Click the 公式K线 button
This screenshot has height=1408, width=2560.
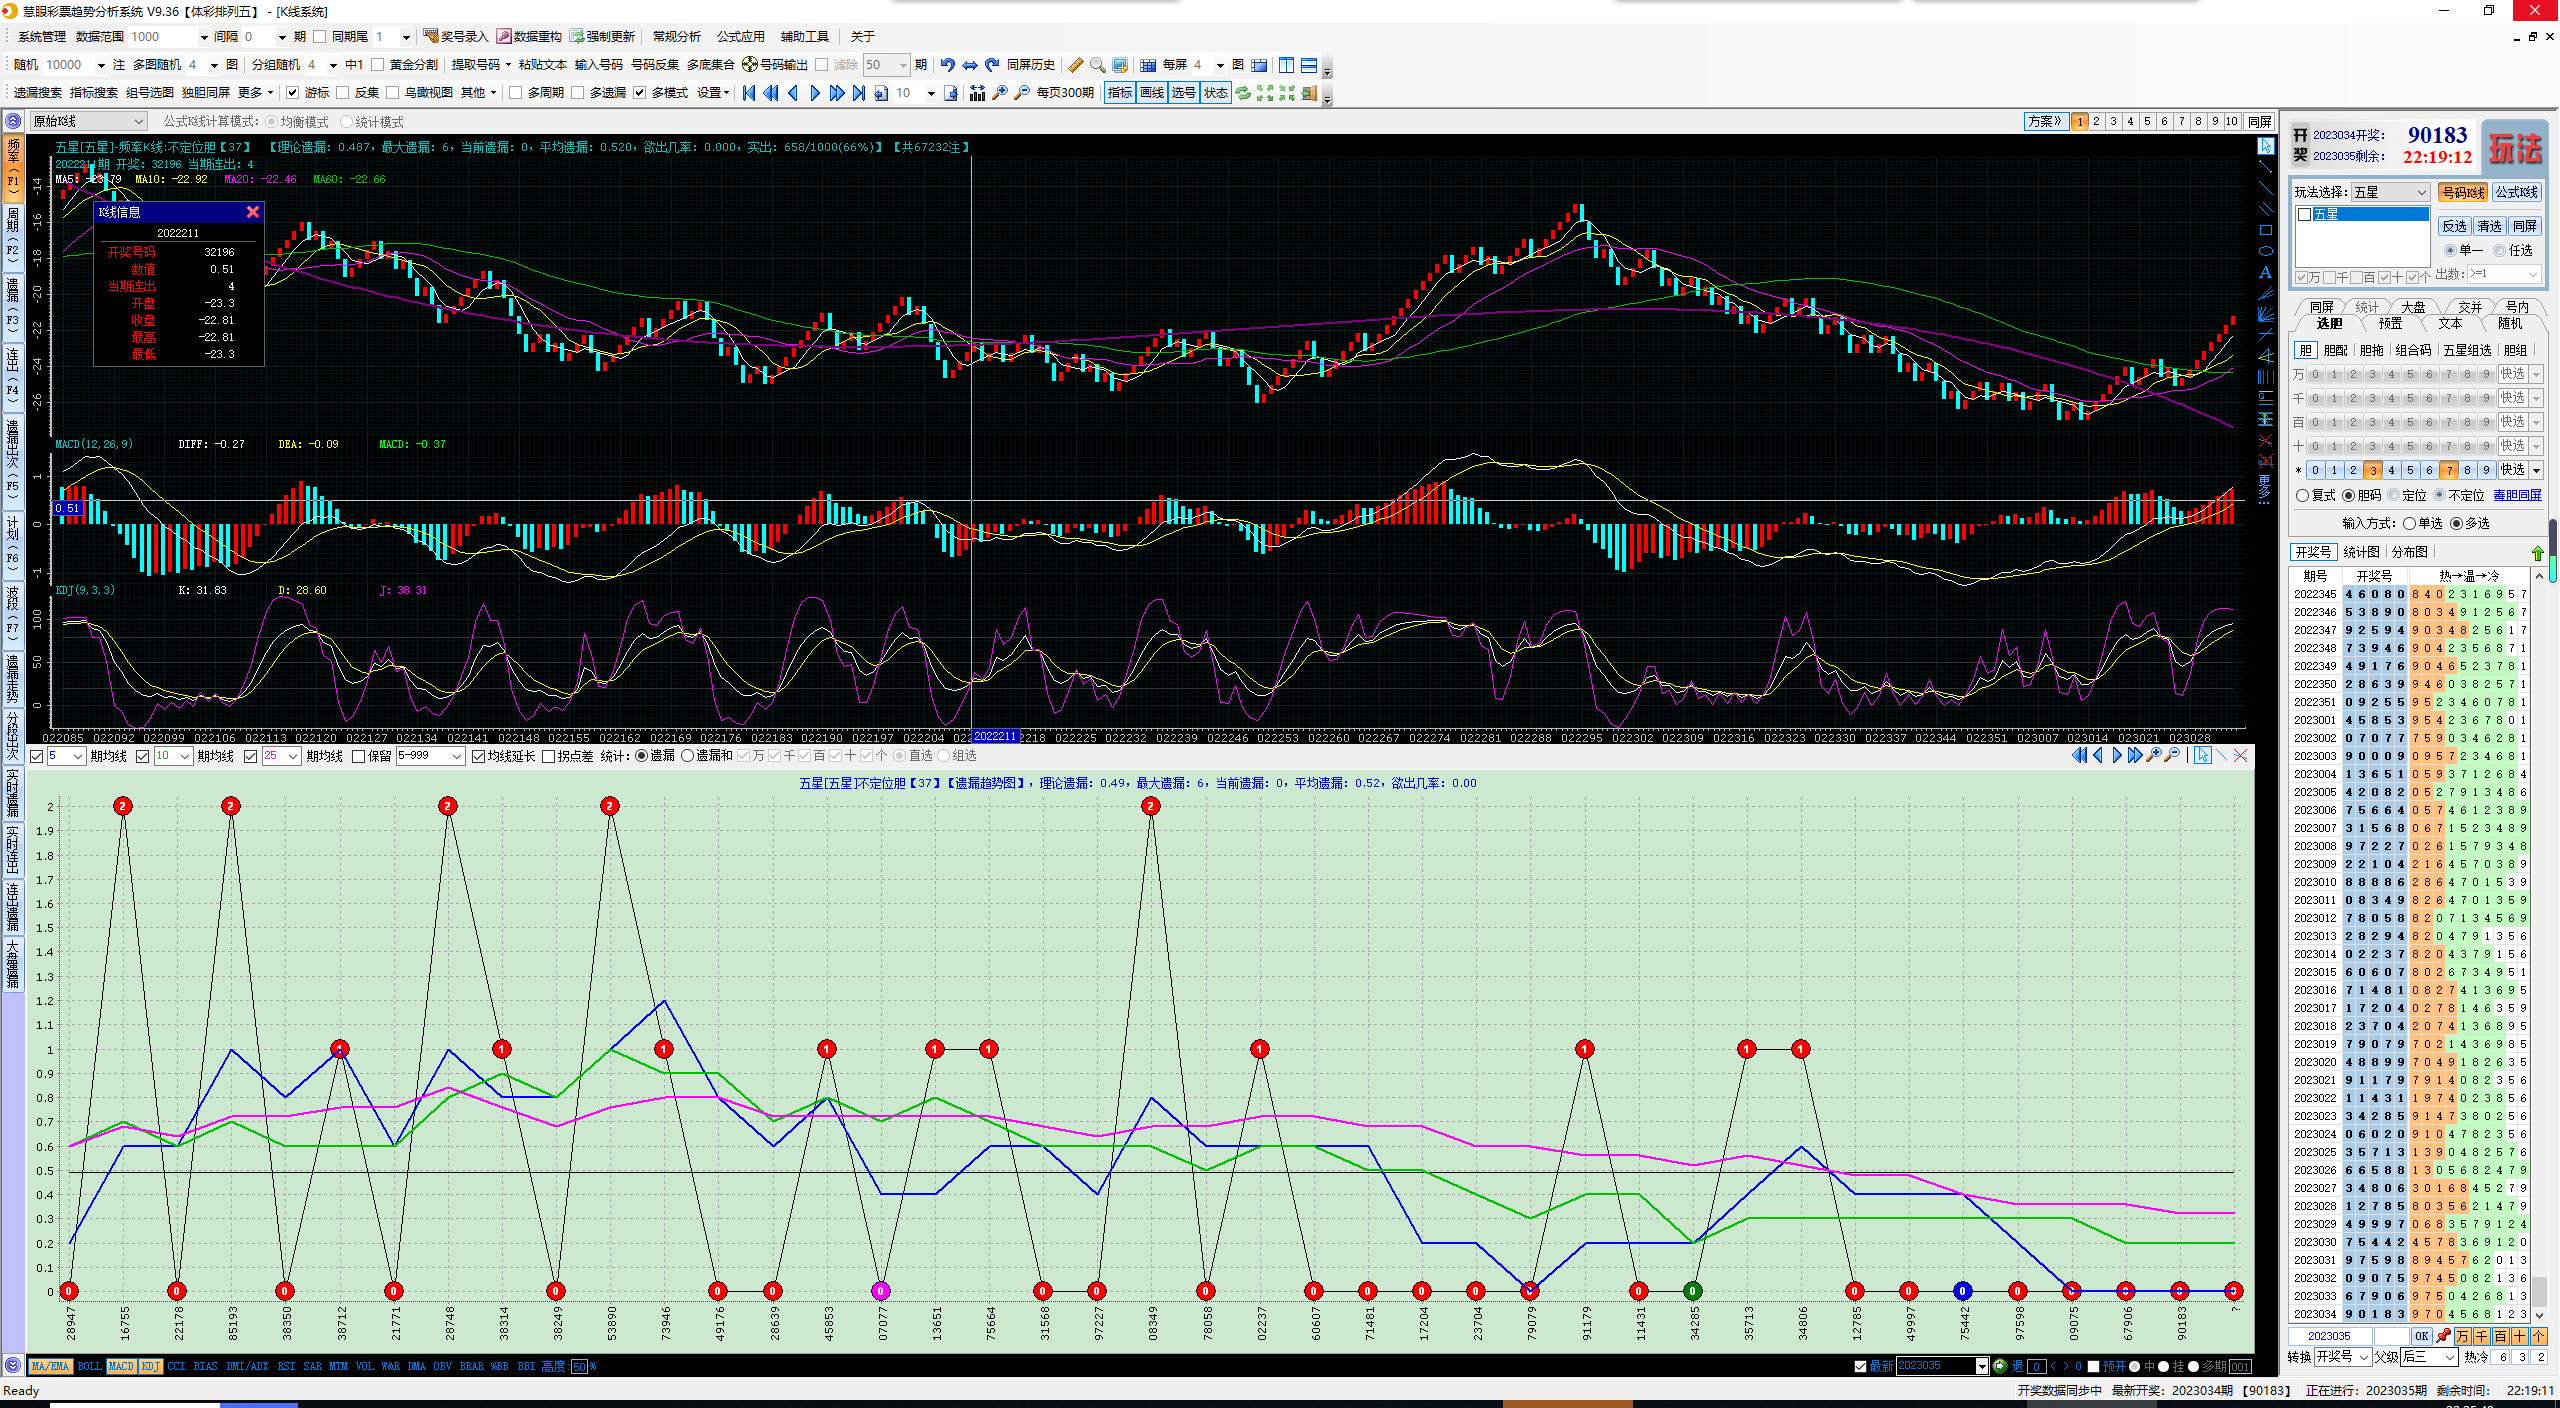tap(2516, 192)
